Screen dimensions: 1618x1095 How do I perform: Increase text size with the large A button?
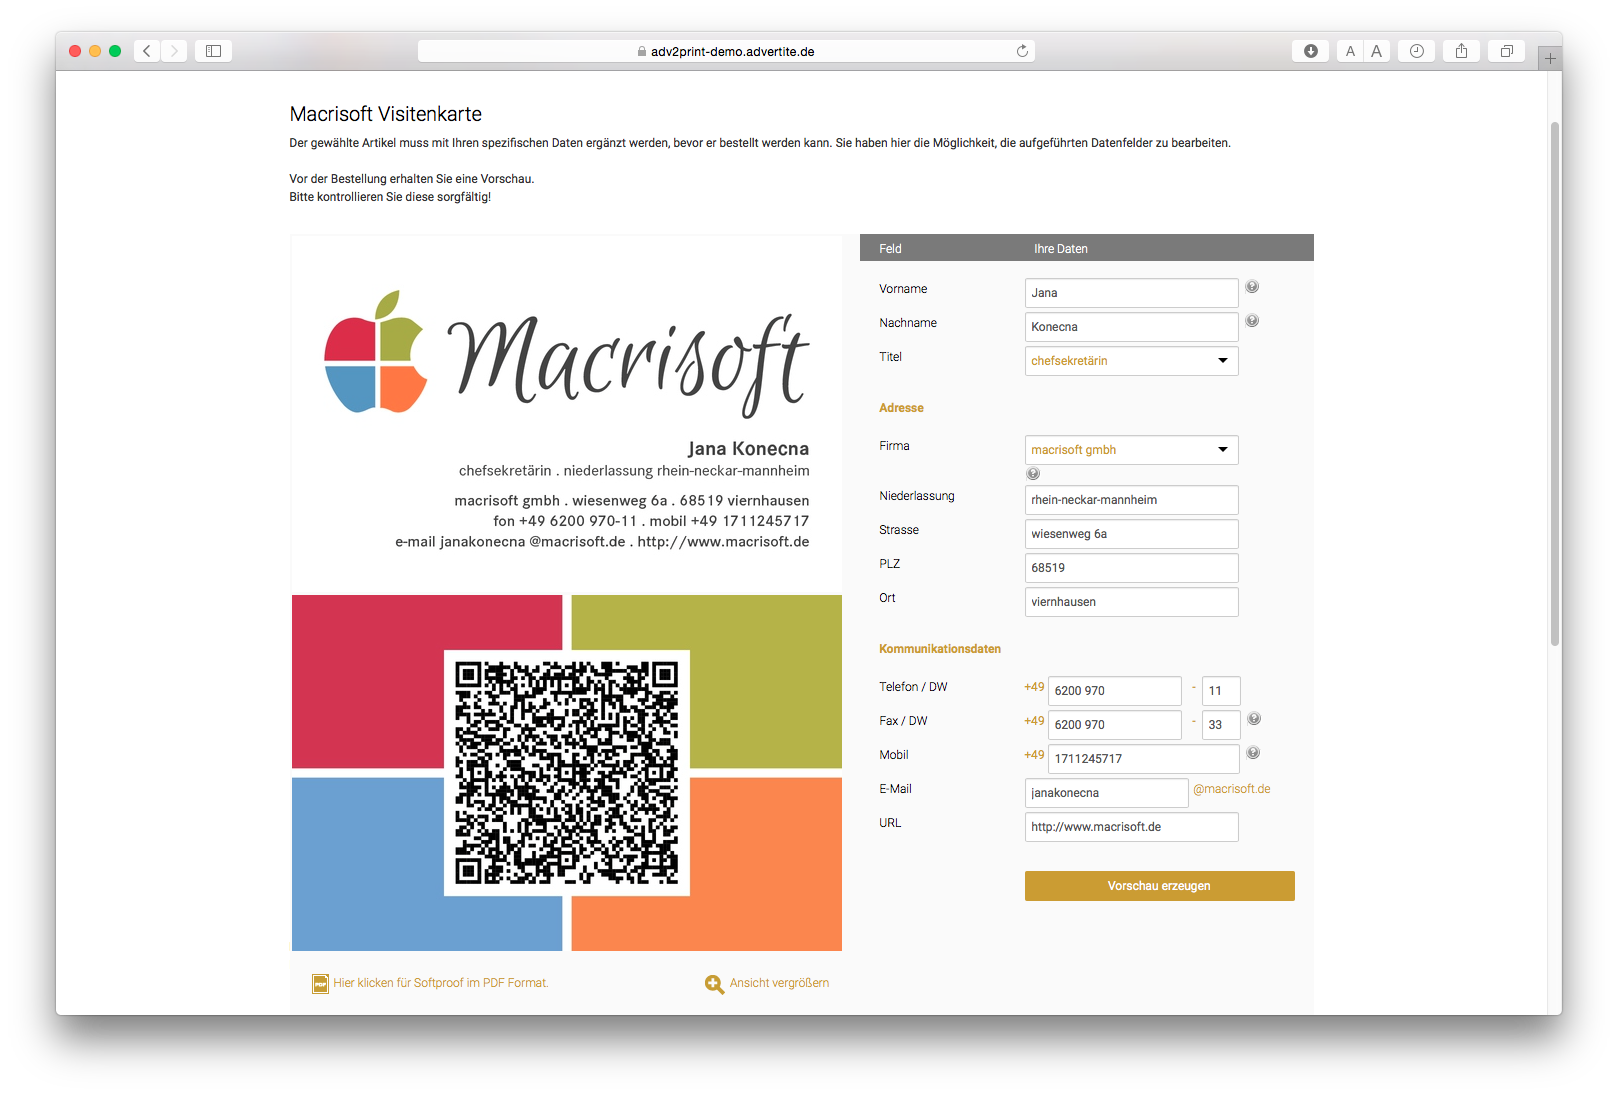coord(1377,51)
